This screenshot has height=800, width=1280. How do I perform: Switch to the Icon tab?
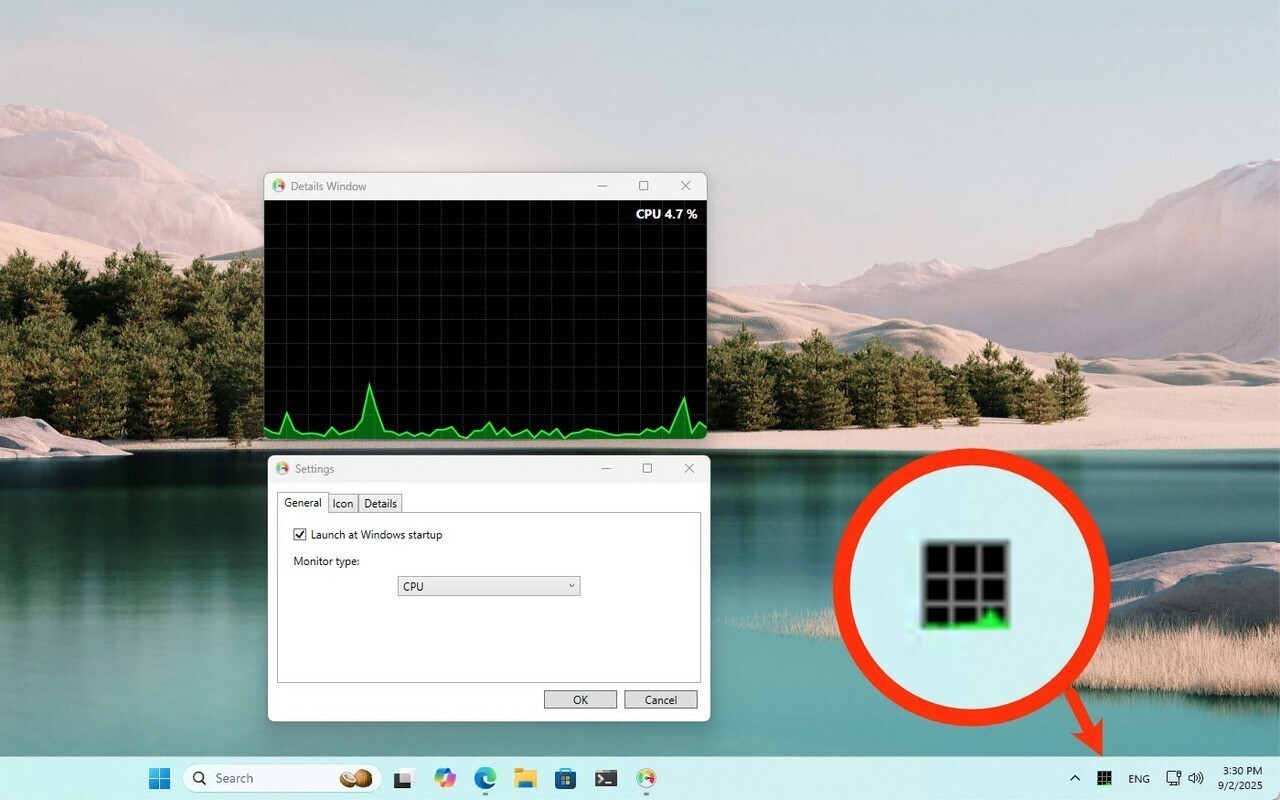click(x=343, y=503)
